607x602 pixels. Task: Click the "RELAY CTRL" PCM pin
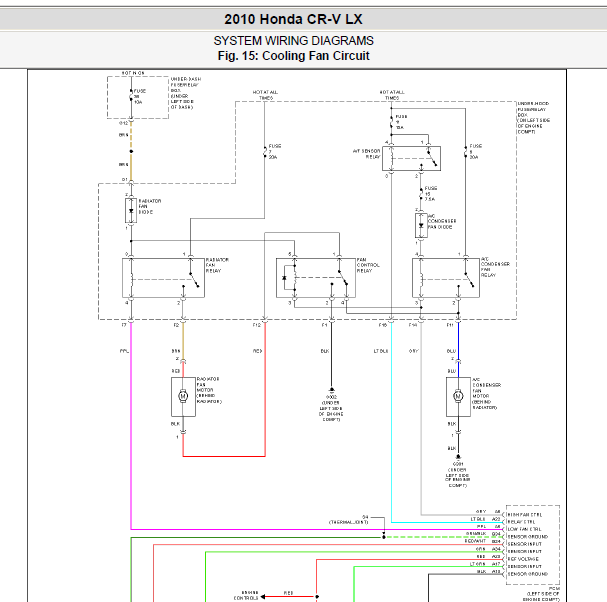pyautogui.click(x=521, y=522)
